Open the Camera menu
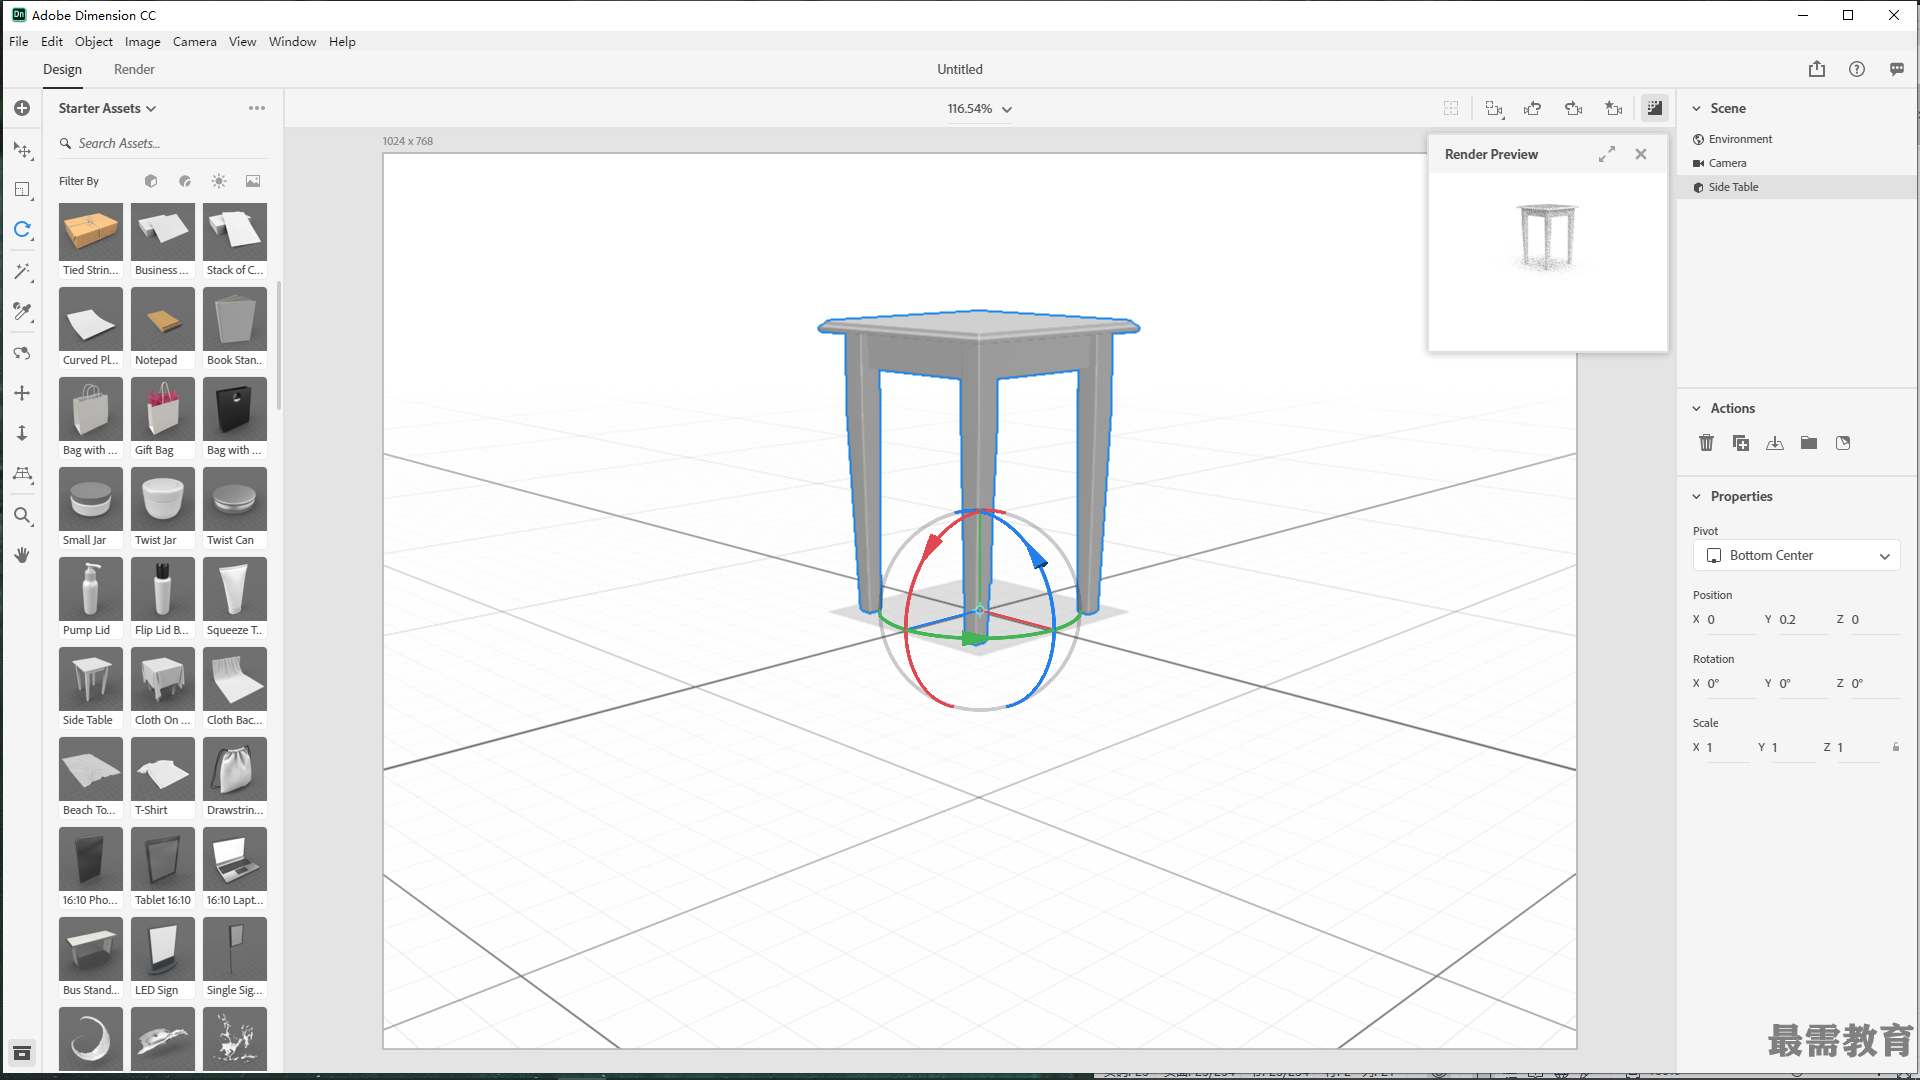The image size is (1920, 1080). coord(194,41)
